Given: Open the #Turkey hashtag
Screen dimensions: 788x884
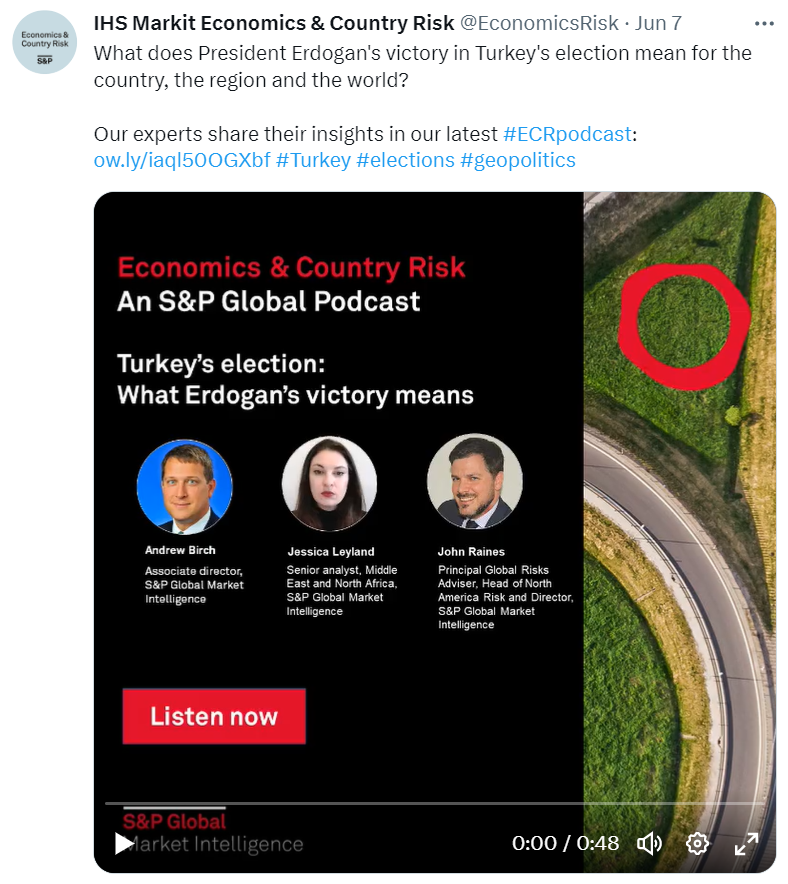Looking at the screenshot, I should click(x=313, y=160).
